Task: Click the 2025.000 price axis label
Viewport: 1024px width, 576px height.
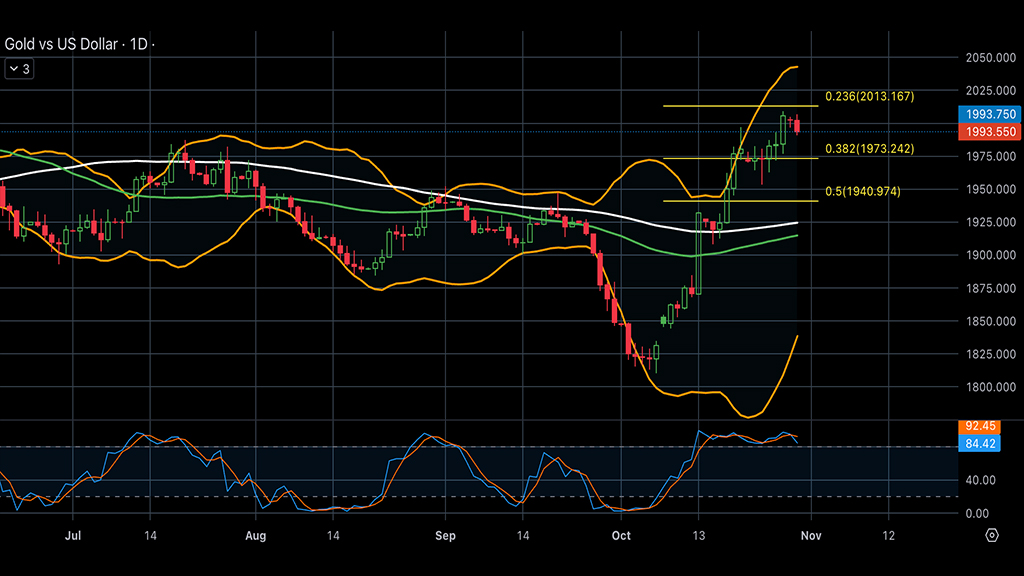Action: [x=991, y=91]
